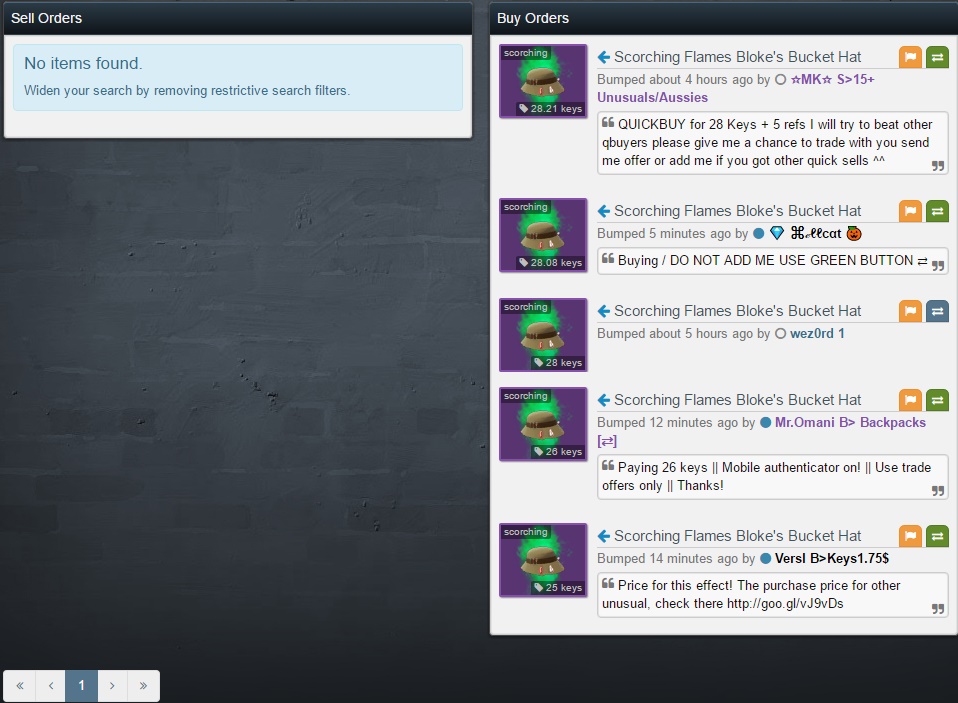
Task: Click green trade offer button on Versl's listing
Action: 937,536
